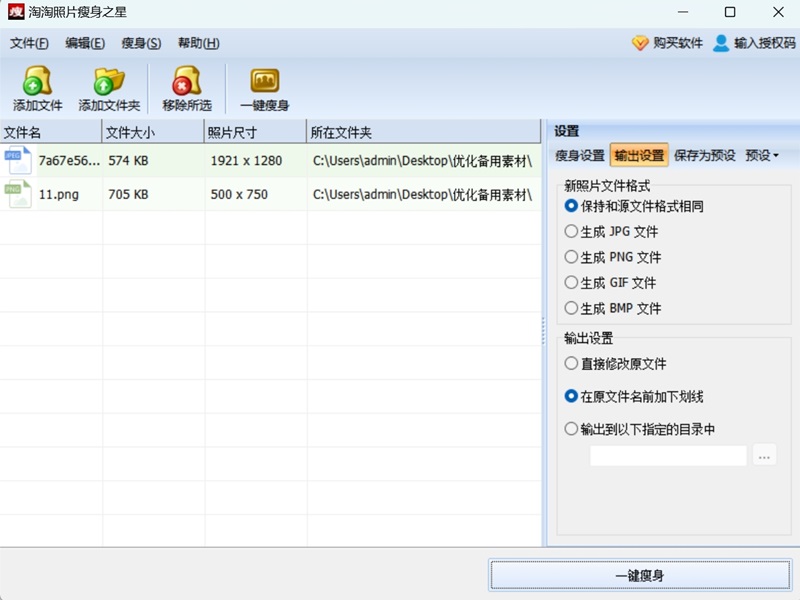Image resolution: width=800 pixels, height=600 pixels.
Task: Click the 705 KB size cell
Action: pyautogui.click(x=128, y=194)
